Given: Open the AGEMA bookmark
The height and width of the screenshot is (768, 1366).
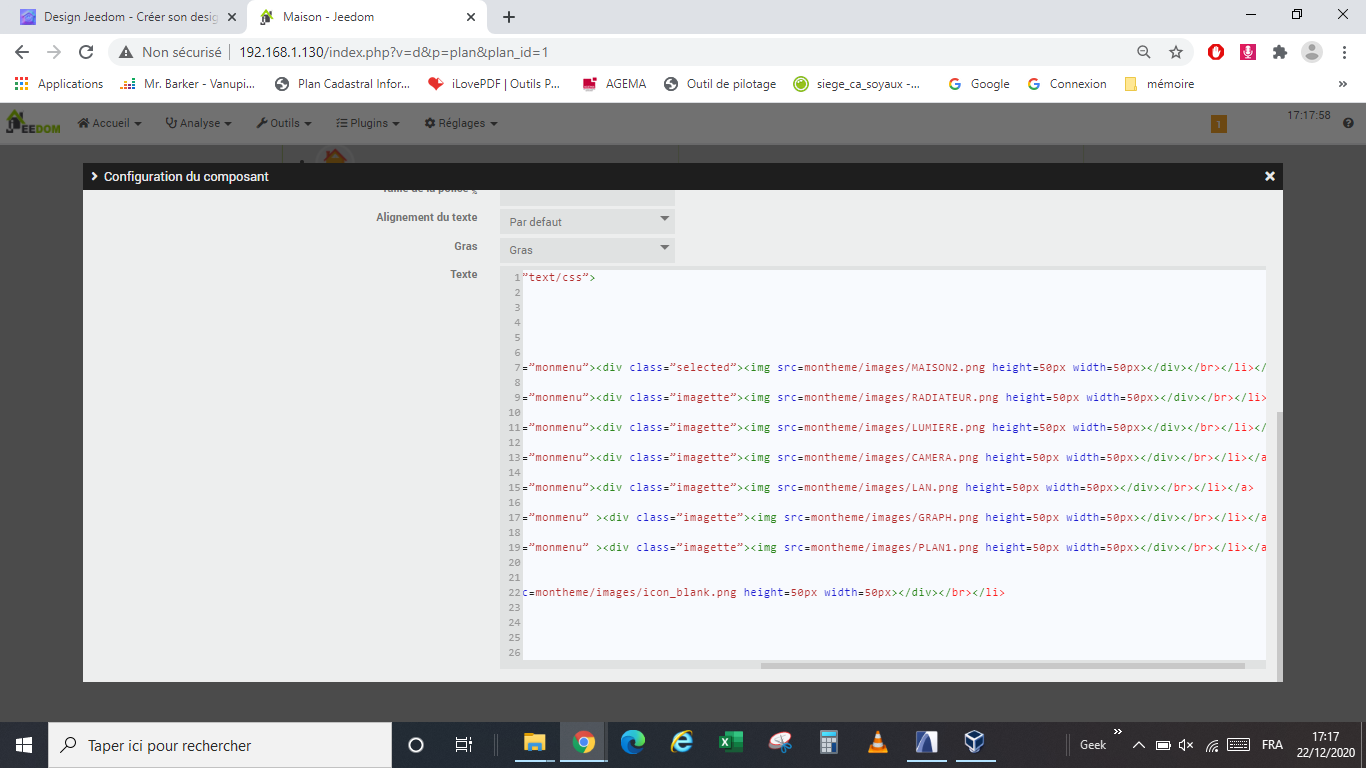Looking at the screenshot, I should [614, 84].
